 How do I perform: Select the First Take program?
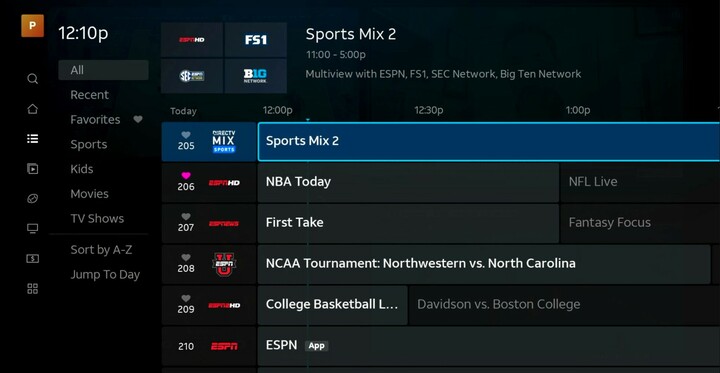[x=408, y=223]
